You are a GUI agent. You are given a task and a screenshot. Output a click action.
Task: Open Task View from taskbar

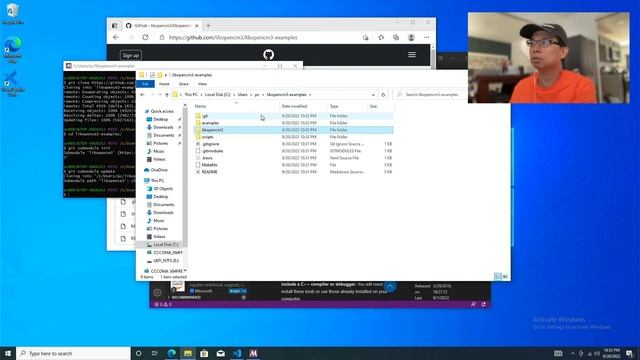pos(155,353)
